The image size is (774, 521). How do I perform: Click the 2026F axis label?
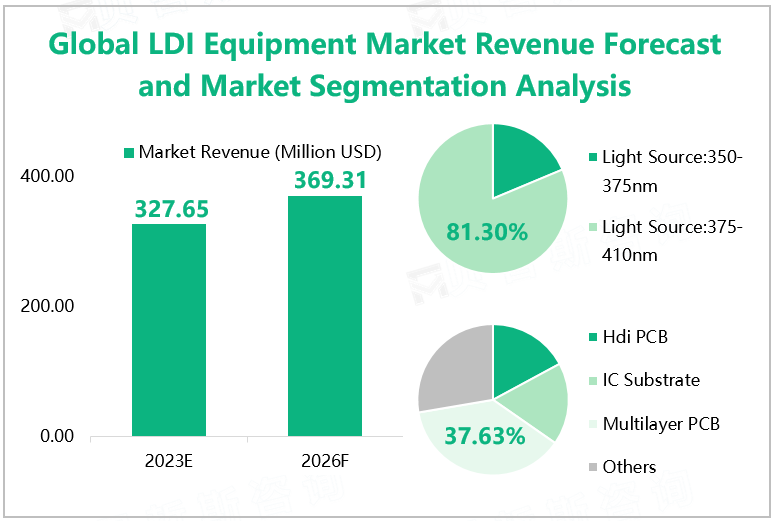pos(325,461)
